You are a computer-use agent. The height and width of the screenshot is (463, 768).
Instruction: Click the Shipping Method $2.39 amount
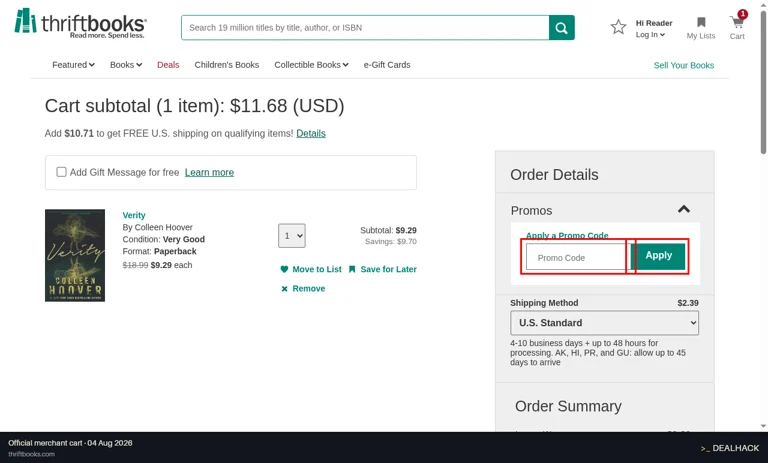688,303
